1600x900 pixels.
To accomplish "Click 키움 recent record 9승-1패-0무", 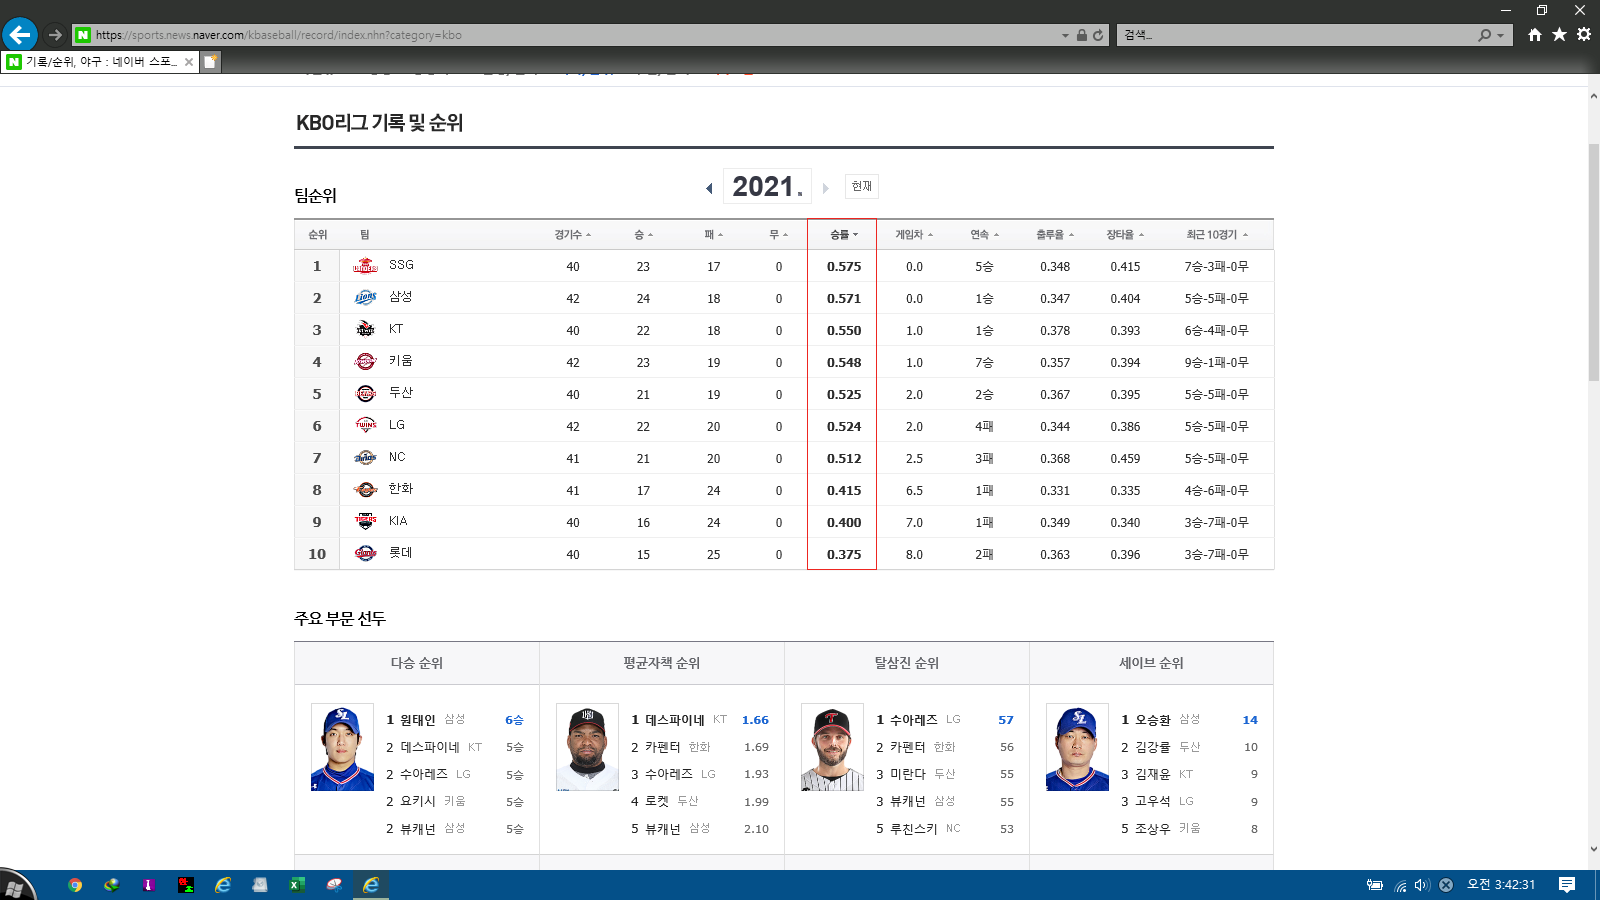I will click(1217, 363).
